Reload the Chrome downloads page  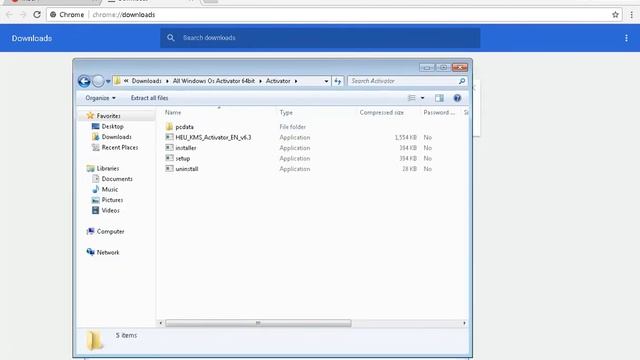tap(37, 15)
